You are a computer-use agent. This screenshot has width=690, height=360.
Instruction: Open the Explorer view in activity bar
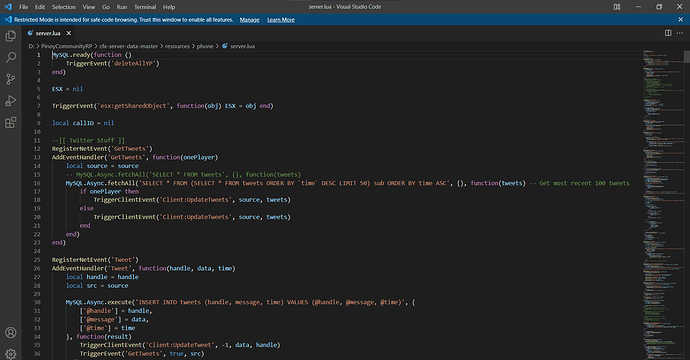(11, 36)
